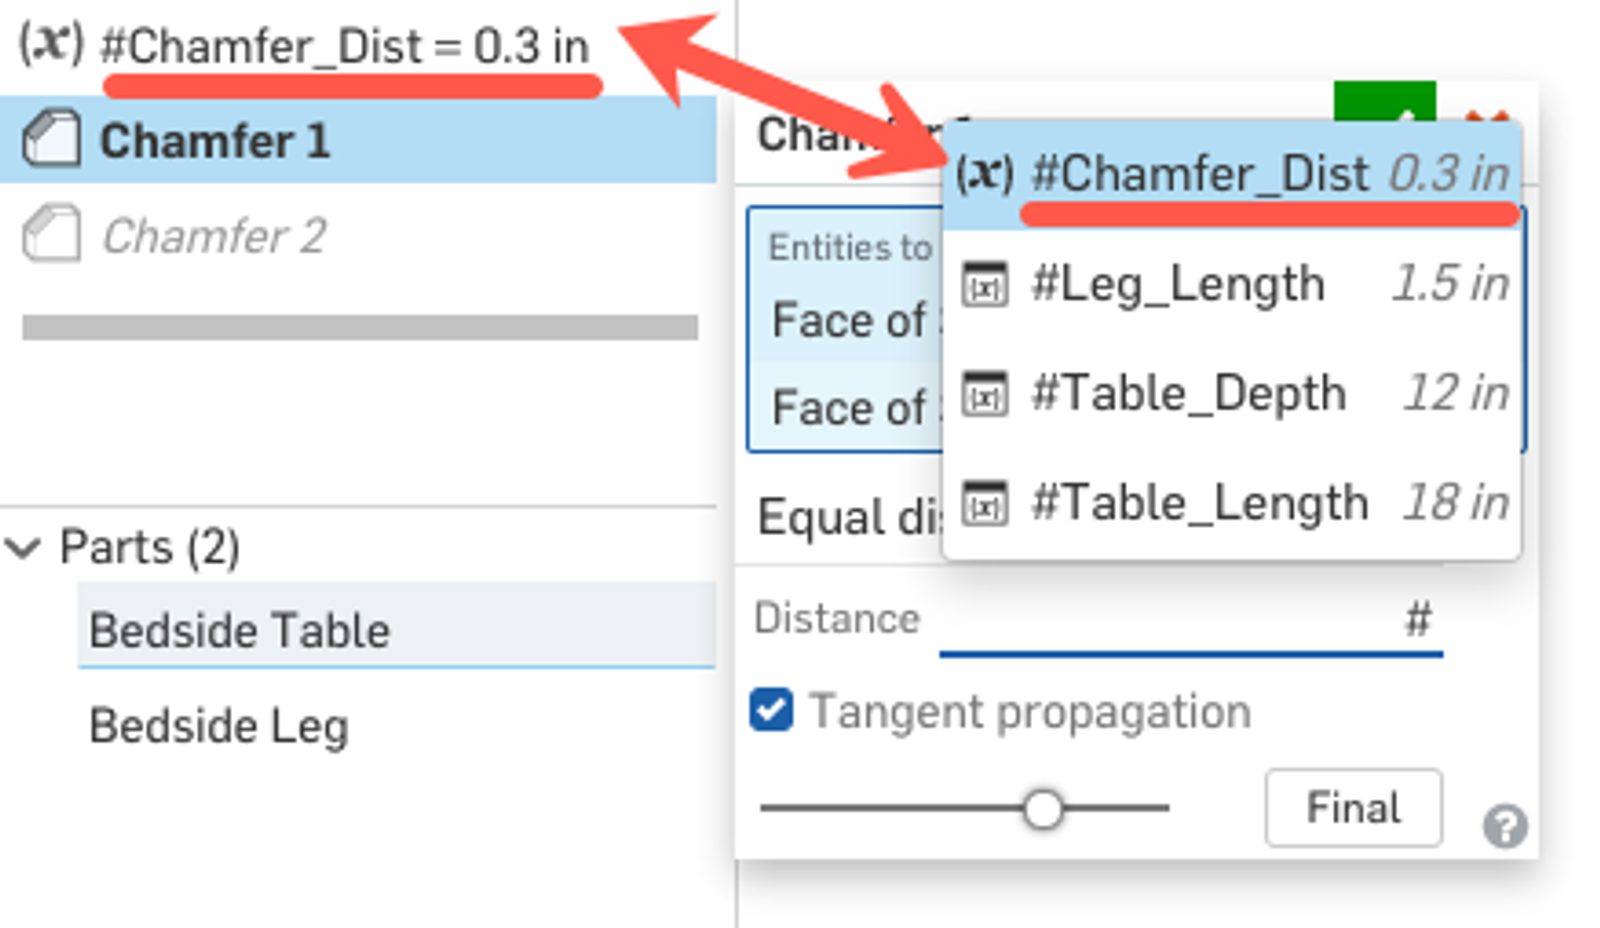Open the help question mark icon
The height and width of the screenshot is (928, 1600).
(1504, 826)
